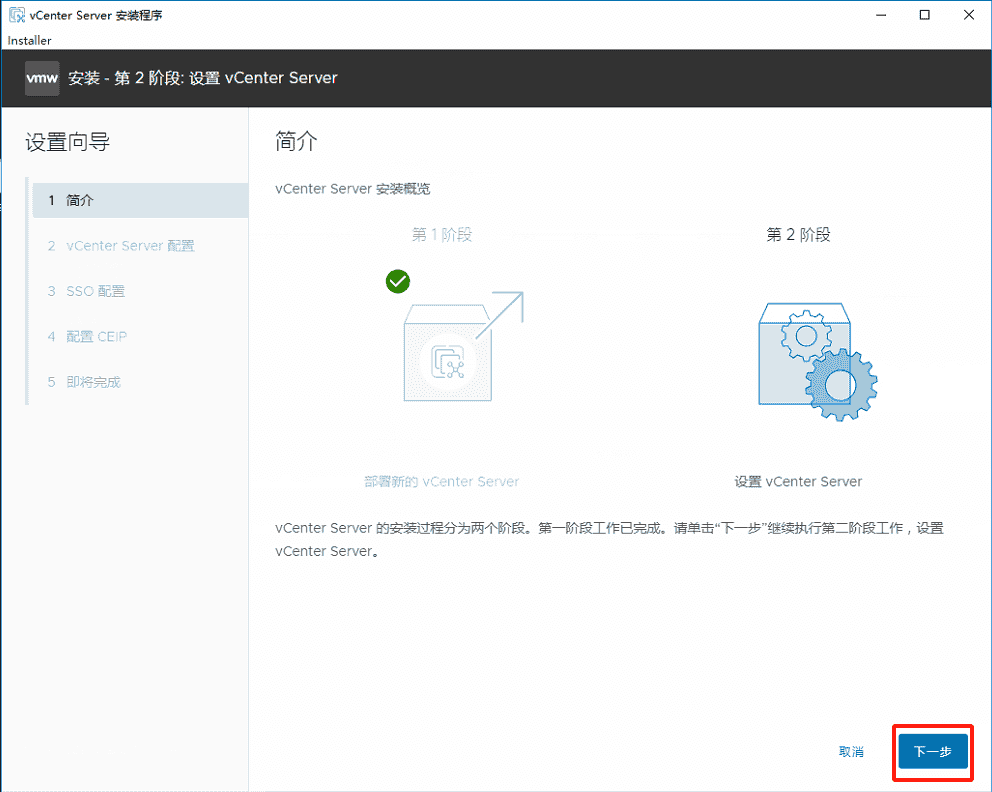Click the vCenter installer icon in title bar
This screenshot has width=992, height=792.
click(15, 14)
